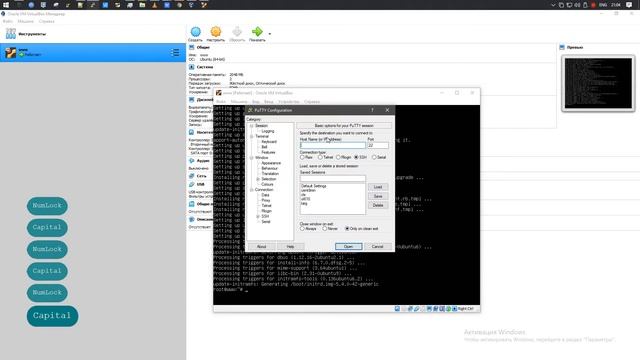Select the SSH connection type radio
Image resolution: width=640 pixels, height=360 pixels.
[356, 157]
